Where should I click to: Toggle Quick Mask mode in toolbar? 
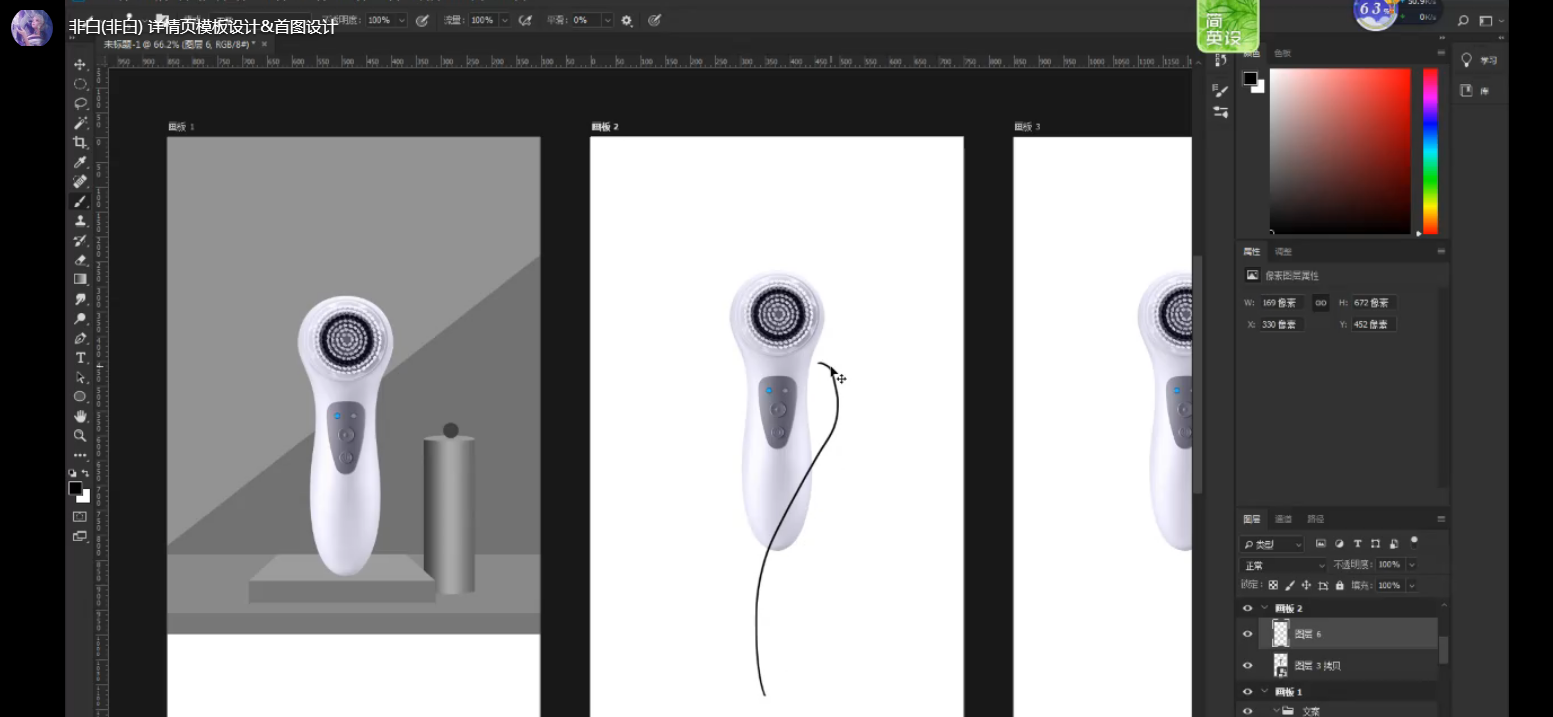80,516
